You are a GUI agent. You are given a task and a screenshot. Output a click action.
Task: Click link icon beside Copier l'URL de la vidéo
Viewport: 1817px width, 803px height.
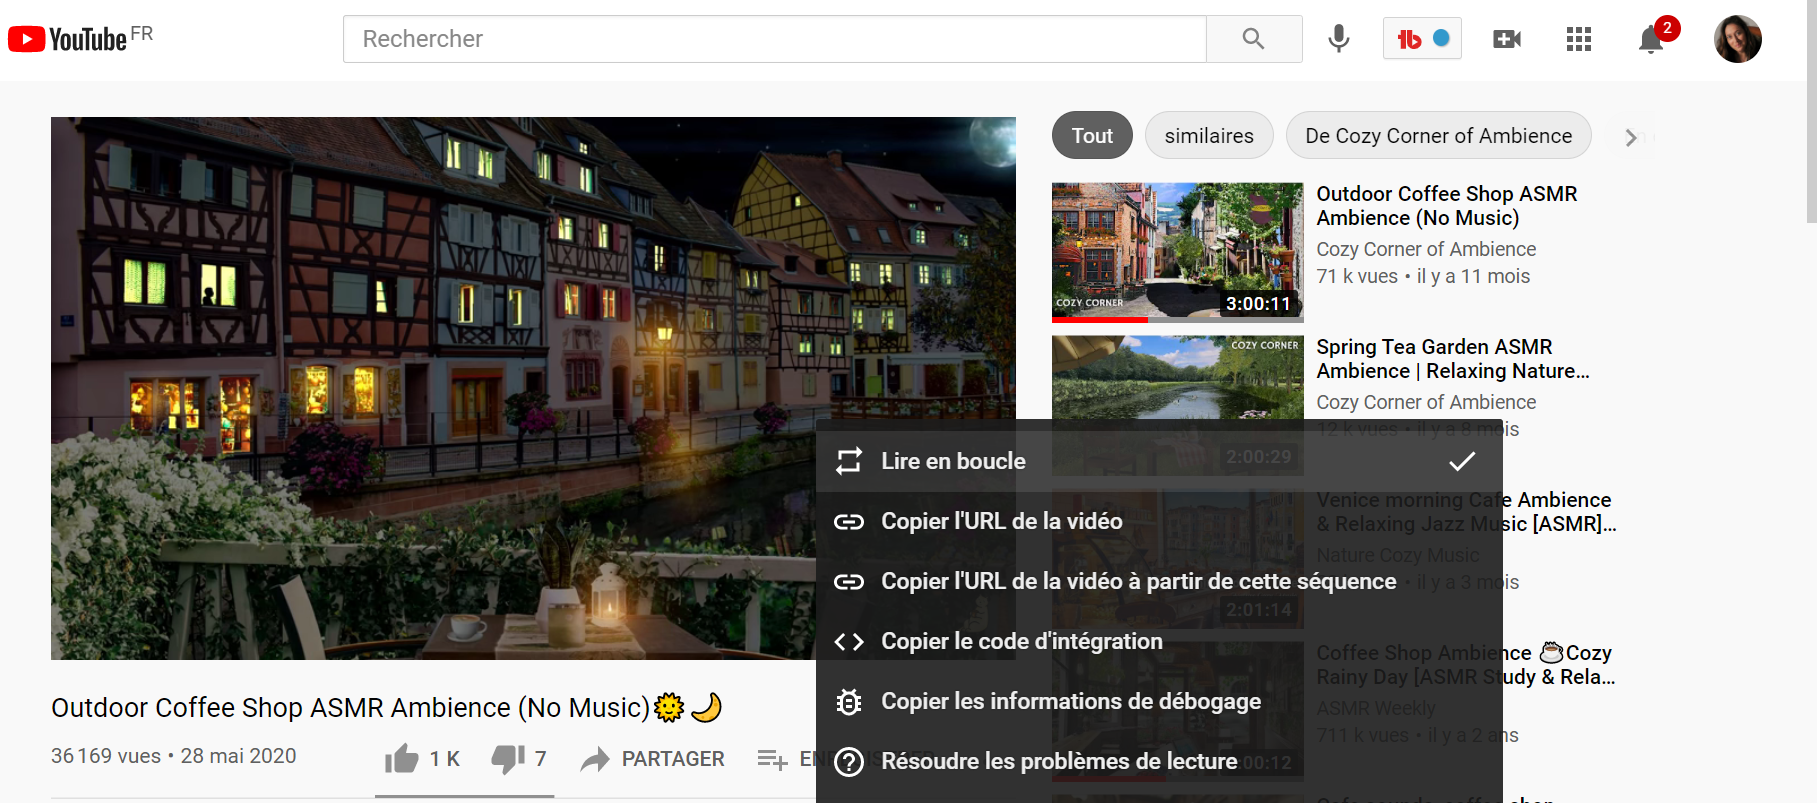(849, 521)
